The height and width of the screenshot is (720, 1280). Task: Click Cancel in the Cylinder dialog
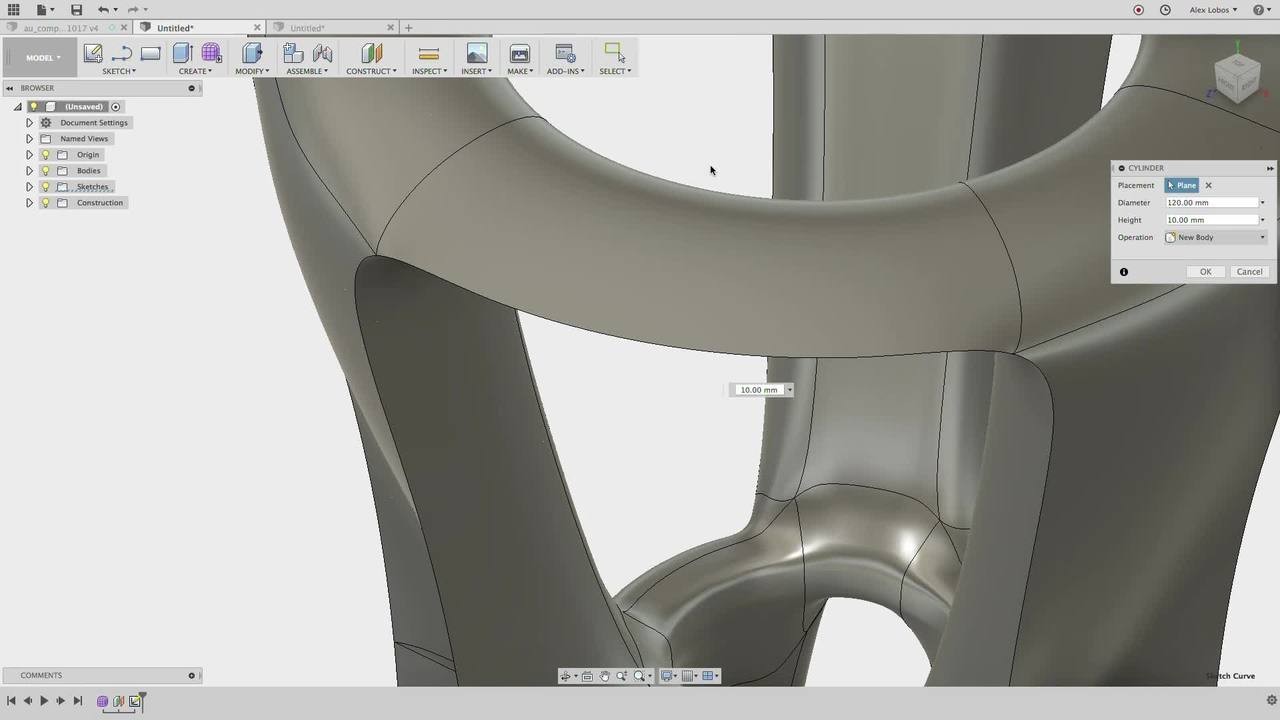pos(1249,272)
